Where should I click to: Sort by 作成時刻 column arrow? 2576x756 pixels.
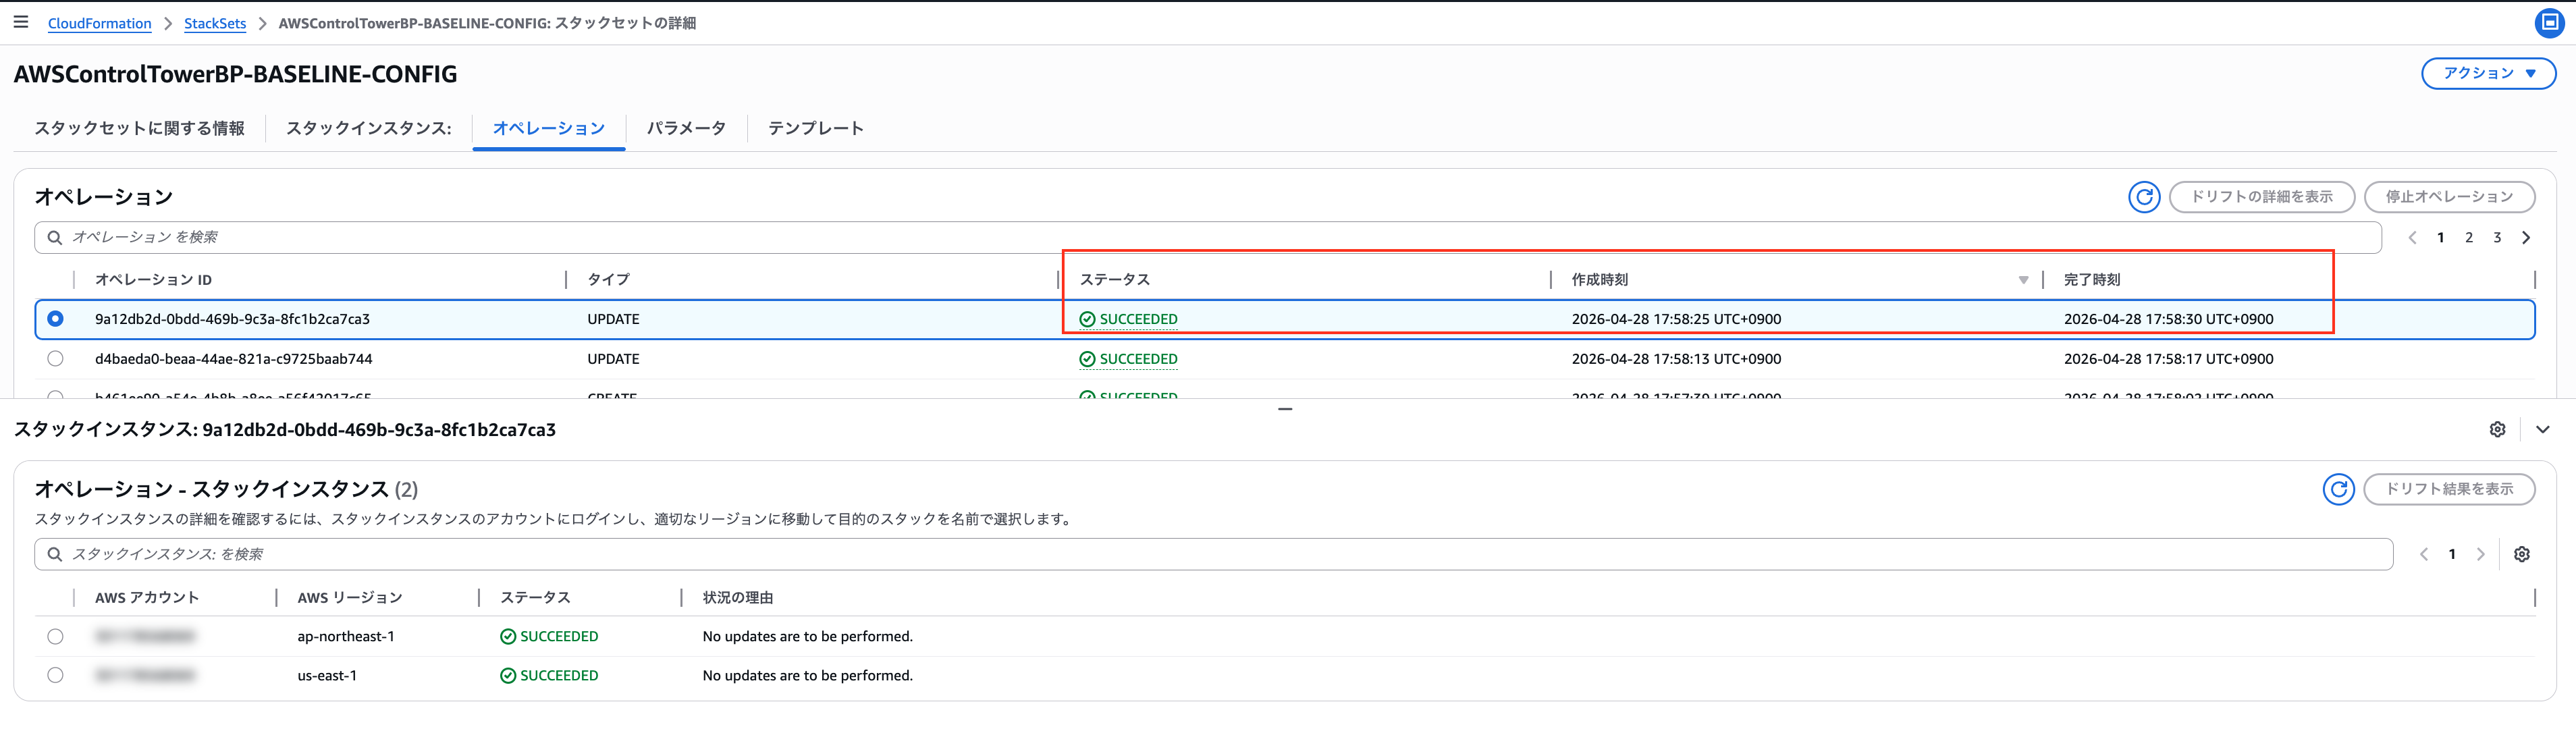click(2023, 280)
